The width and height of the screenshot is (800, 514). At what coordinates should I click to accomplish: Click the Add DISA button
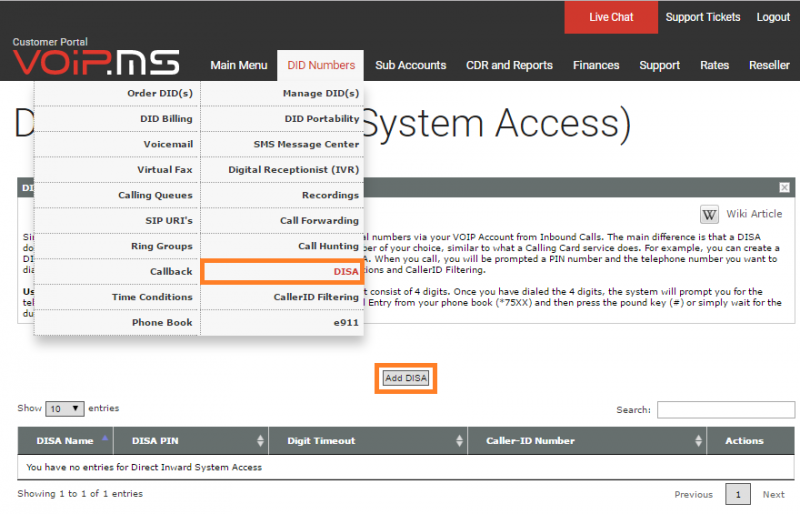point(406,378)
